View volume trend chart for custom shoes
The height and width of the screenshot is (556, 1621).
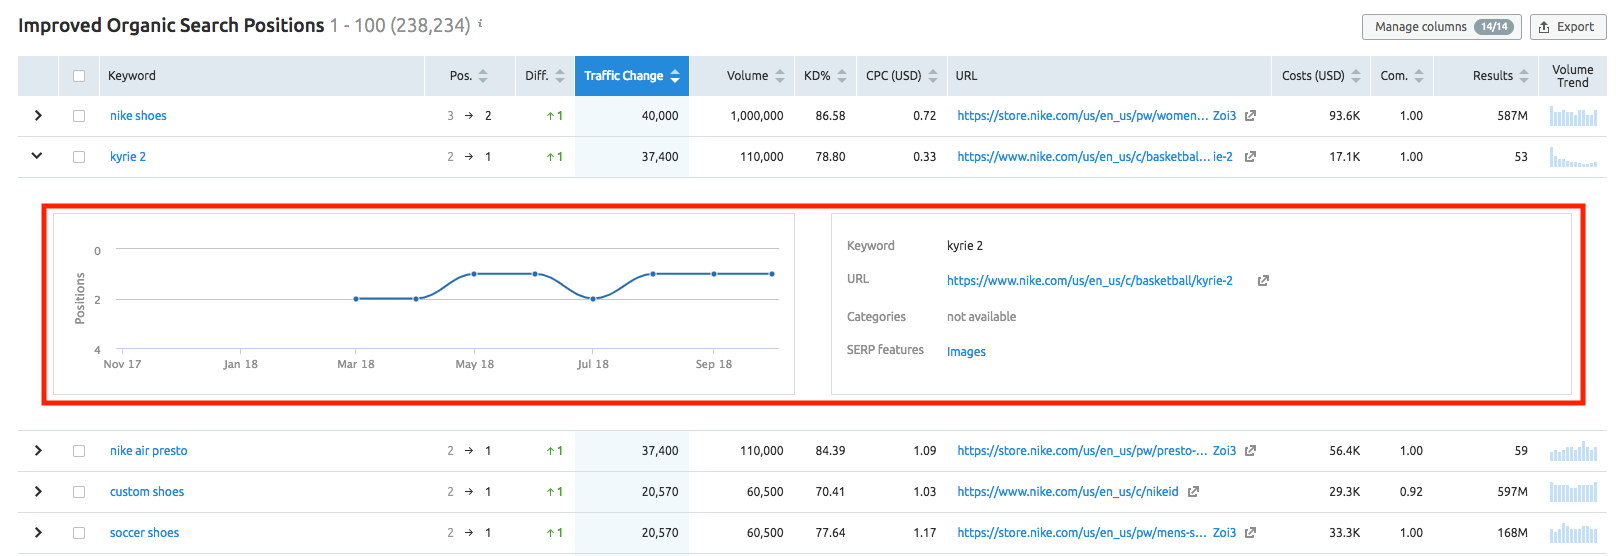tap(1573, 492)
